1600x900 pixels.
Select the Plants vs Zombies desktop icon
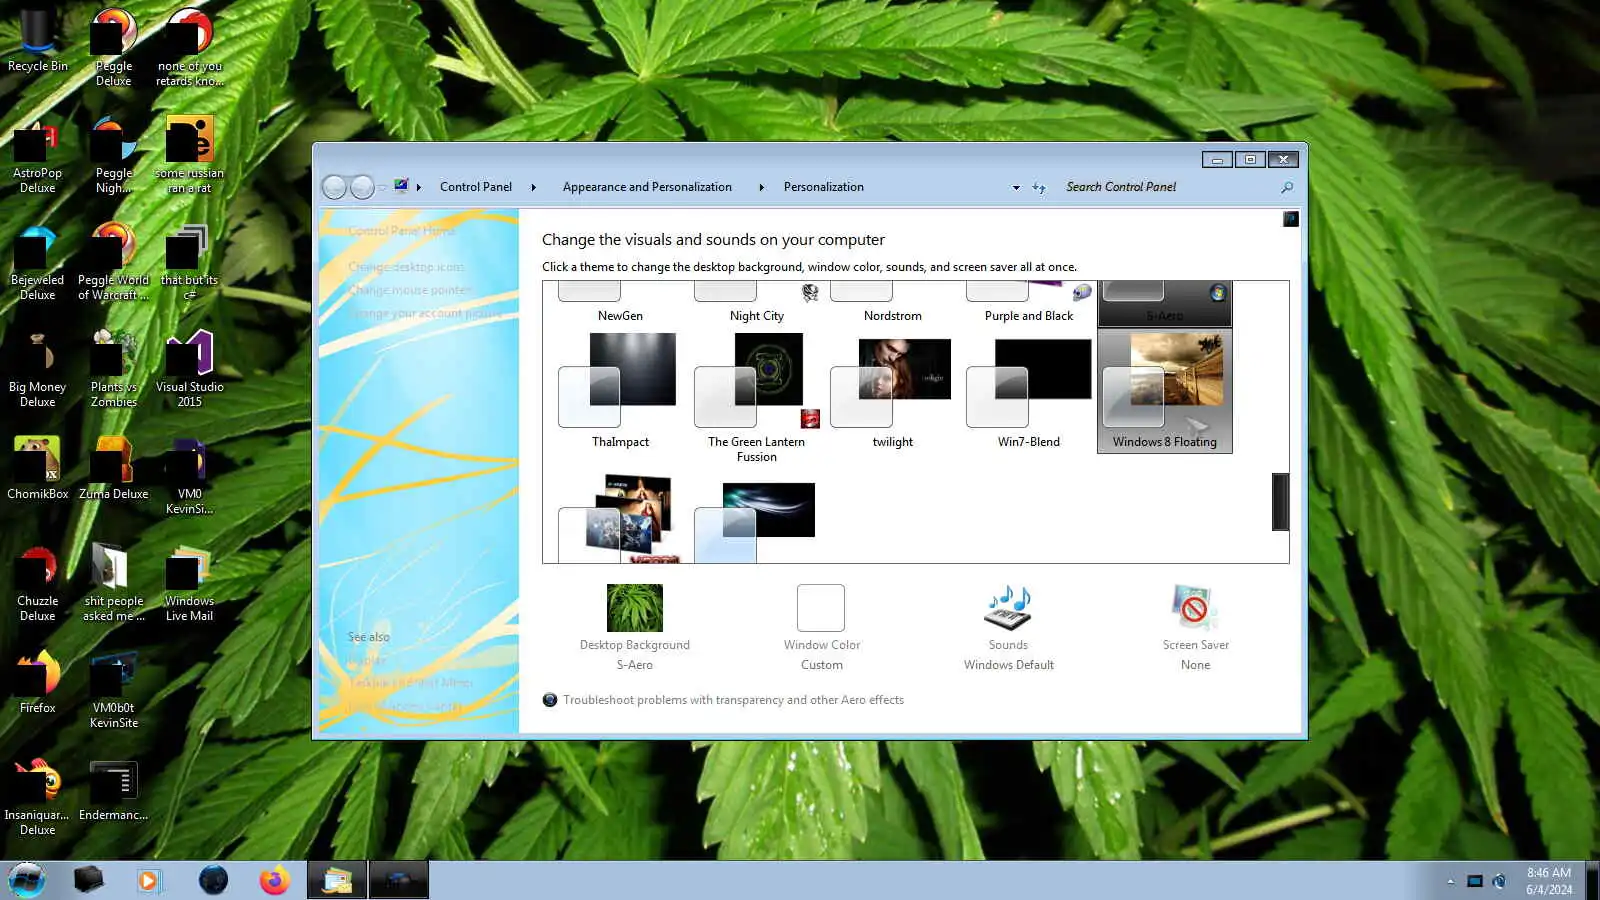click(114, 368)
